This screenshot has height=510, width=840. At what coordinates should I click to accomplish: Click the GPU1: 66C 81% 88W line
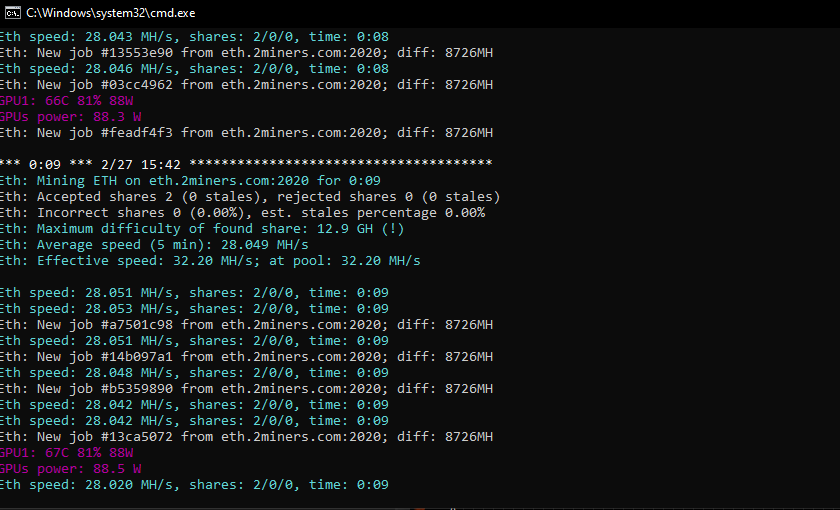tap(67, 101)
